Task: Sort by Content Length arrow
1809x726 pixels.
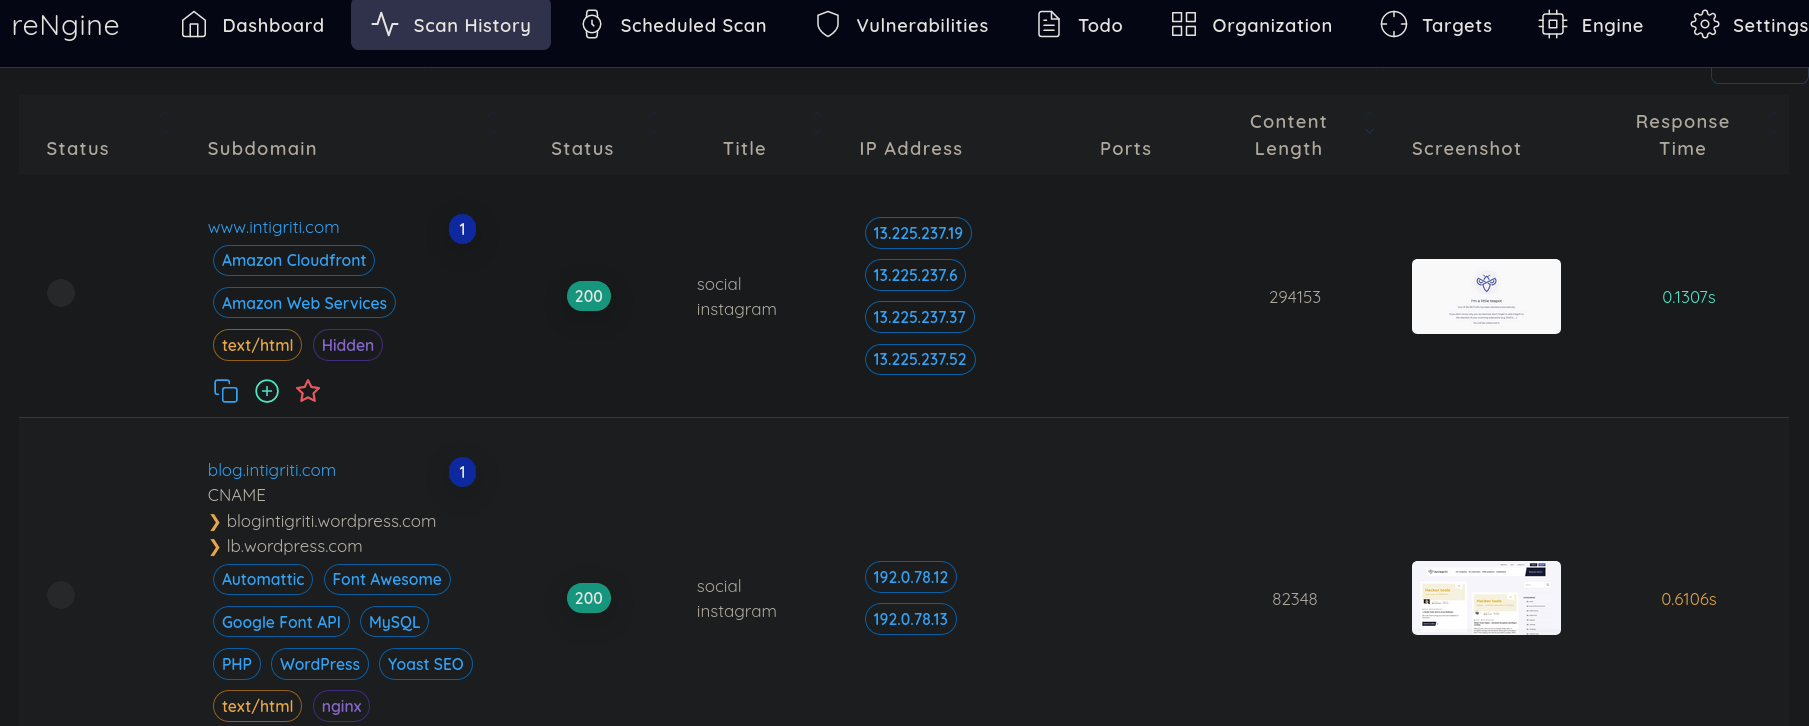Action: pyautogui.click(x=1369, y=131)
